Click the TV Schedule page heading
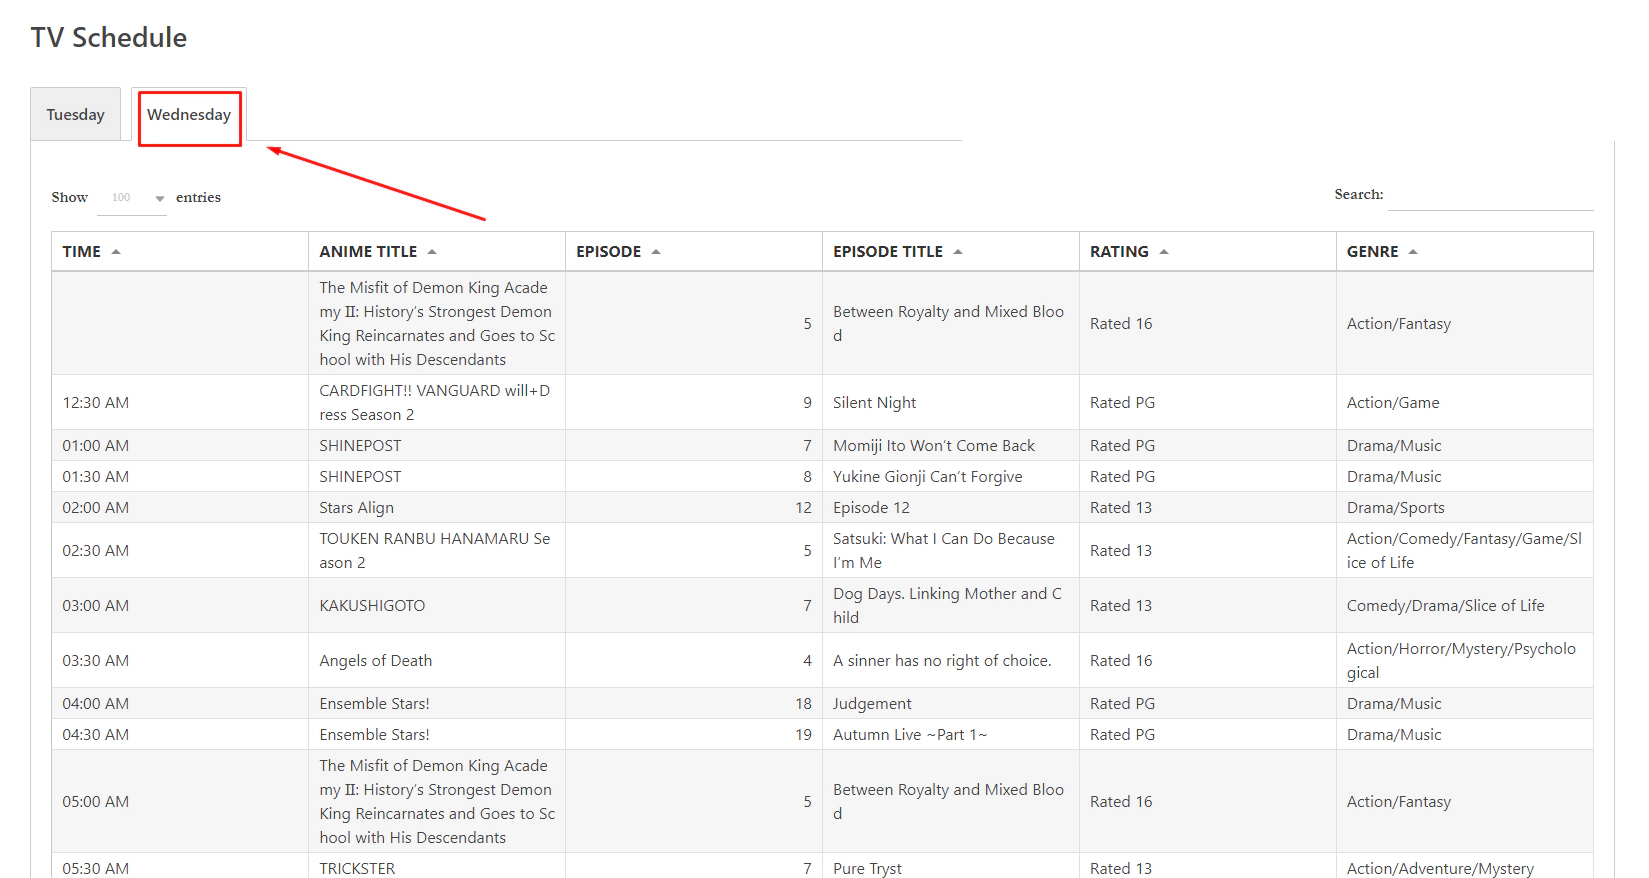Screen dimensions: 1649x878 point(109,38)
